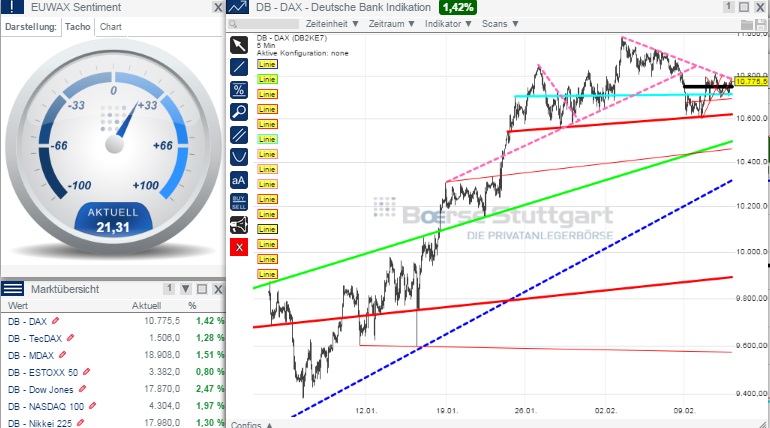Open the DB - DAX row
The width and height of the screenshot is (770, 428).
coord(113,321)
